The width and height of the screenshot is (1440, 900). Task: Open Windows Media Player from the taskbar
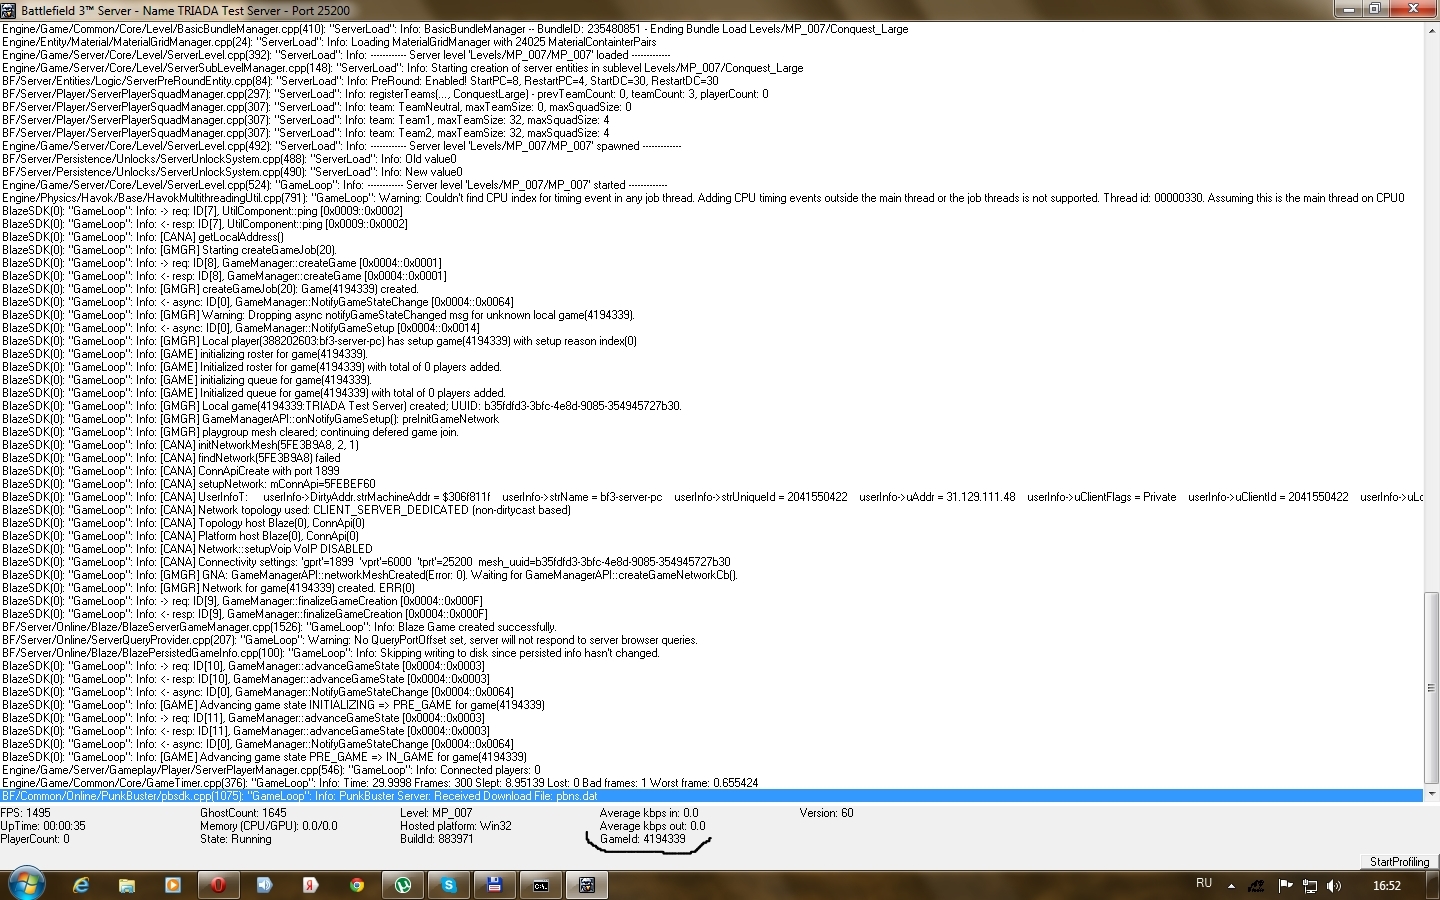point(173,885)
